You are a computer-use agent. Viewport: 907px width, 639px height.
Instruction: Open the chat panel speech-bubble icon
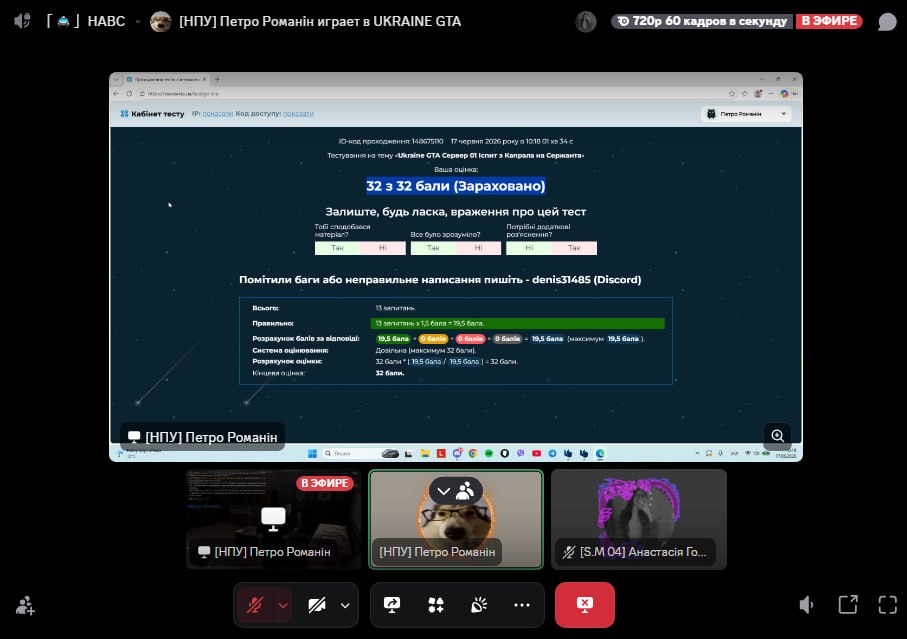[x=887, y=21]
